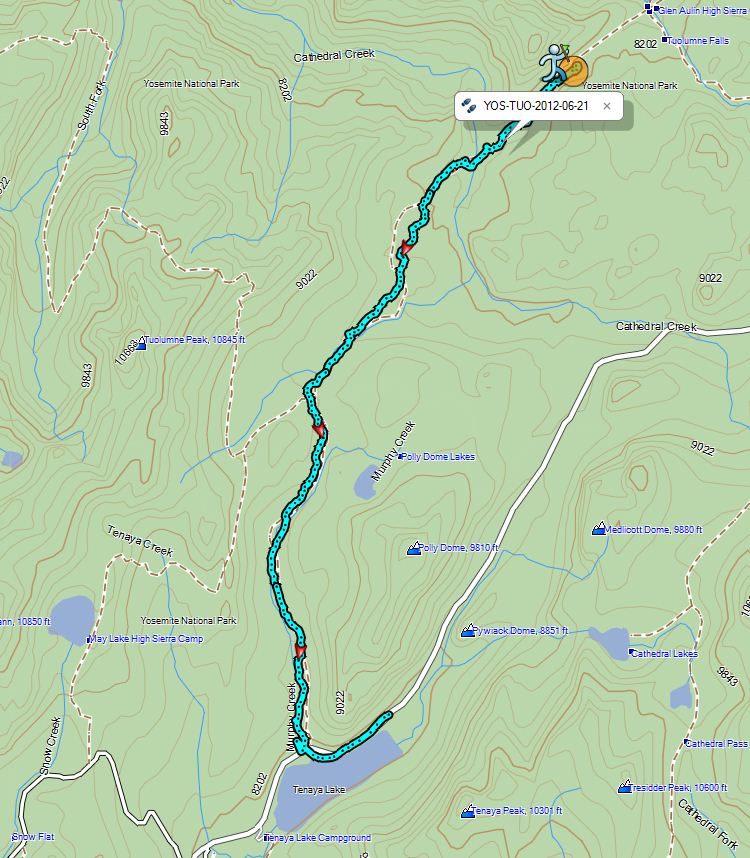Select the Medlicott Dome peak icon
The height and width of the screenshot is (858, 750).
coord(599,529)
